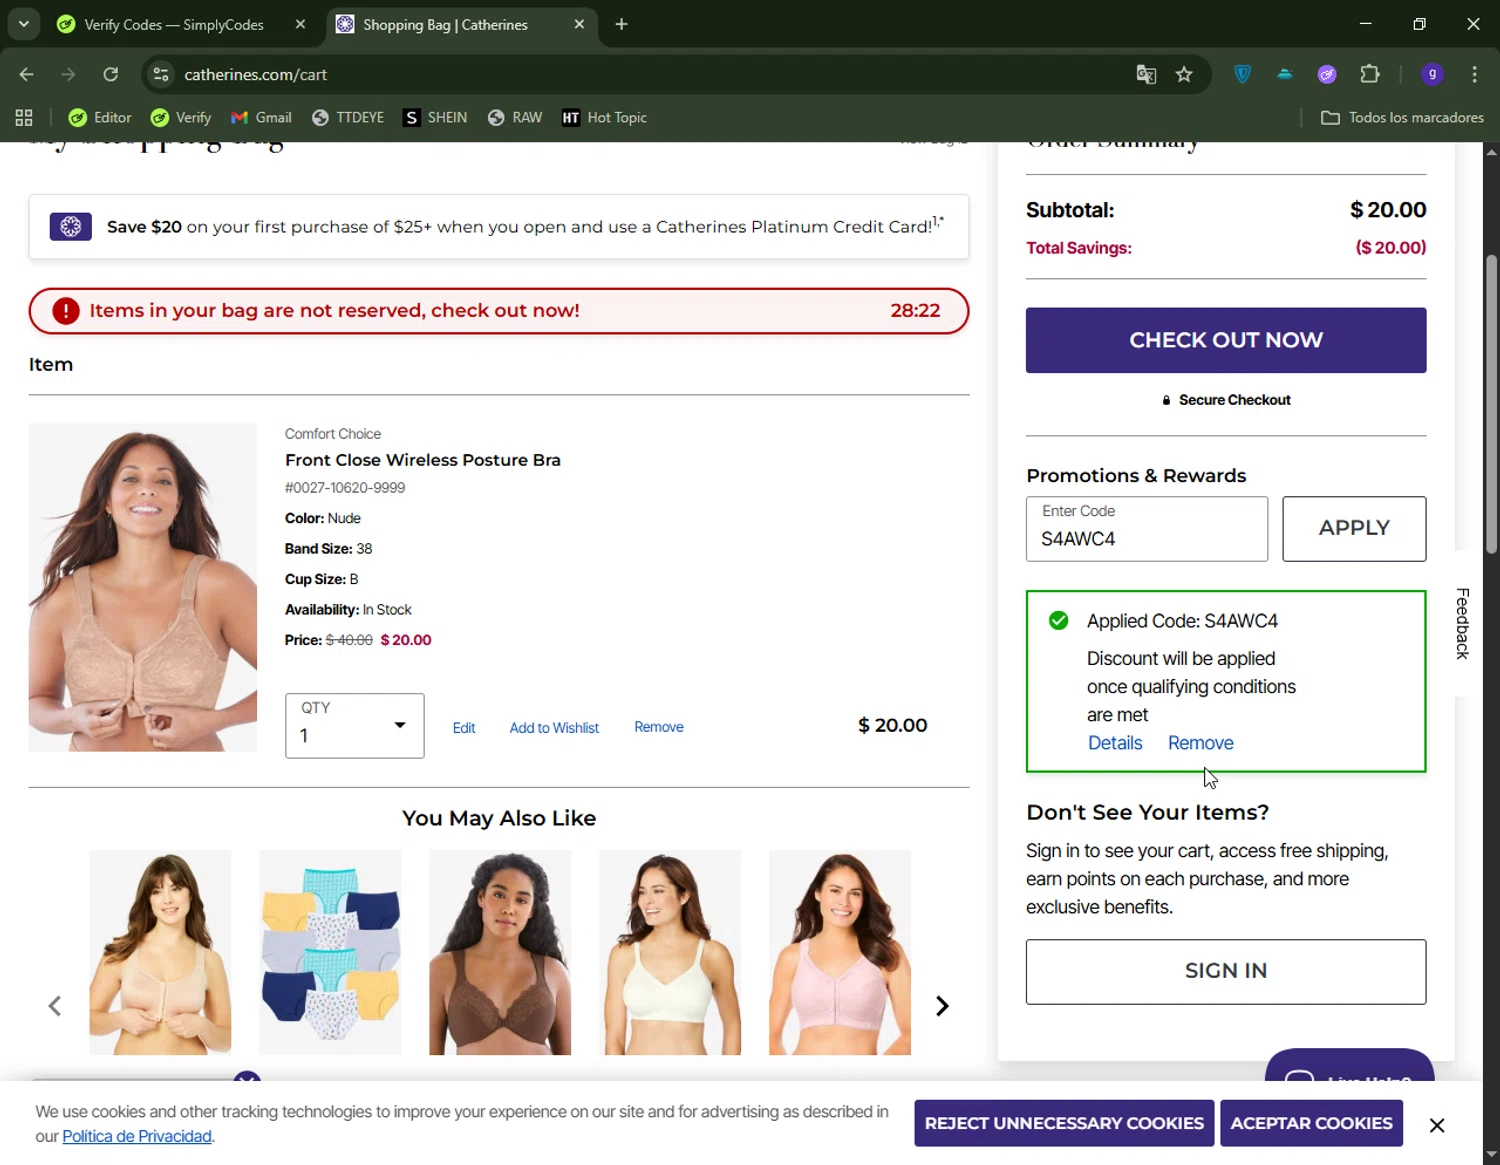
Task: Open the apps grid in bookmarks bar
Action: (24, 118)
